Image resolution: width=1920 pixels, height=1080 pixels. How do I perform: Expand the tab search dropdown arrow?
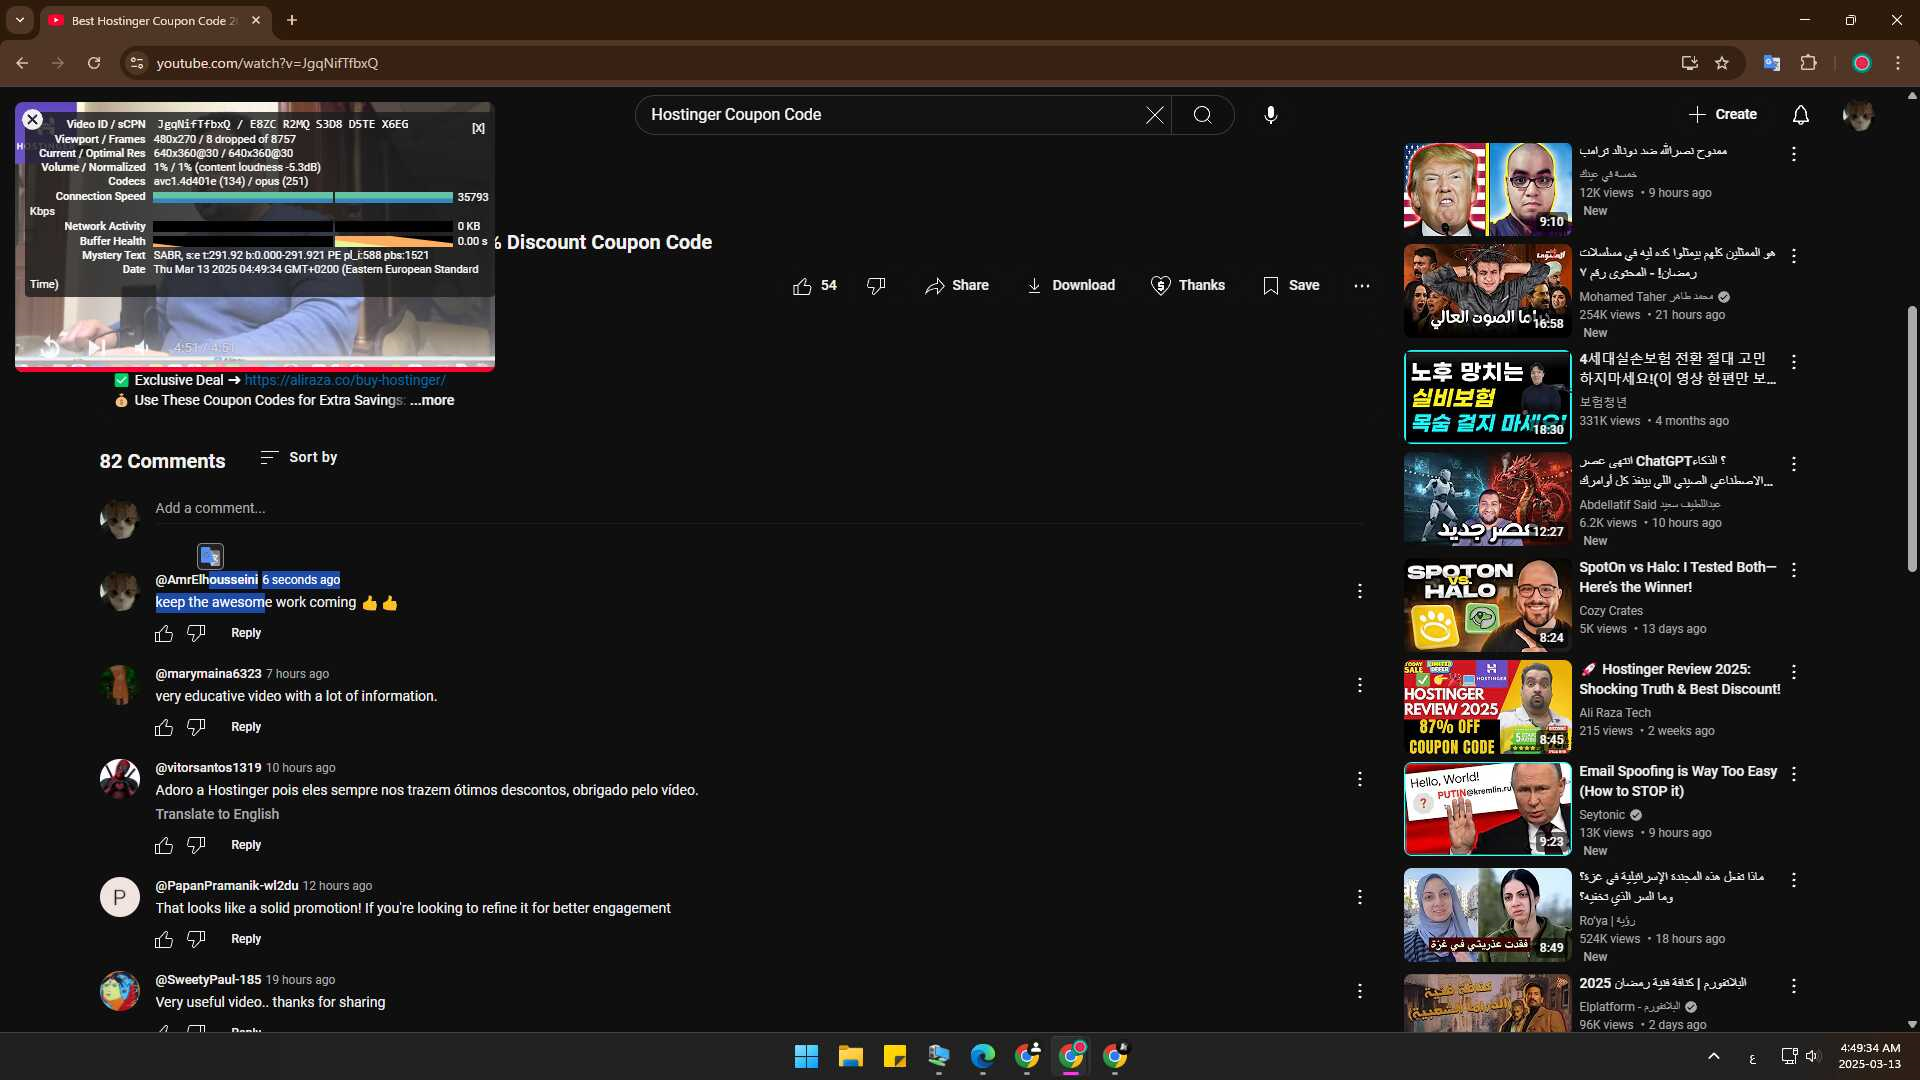tap(19, 20)
